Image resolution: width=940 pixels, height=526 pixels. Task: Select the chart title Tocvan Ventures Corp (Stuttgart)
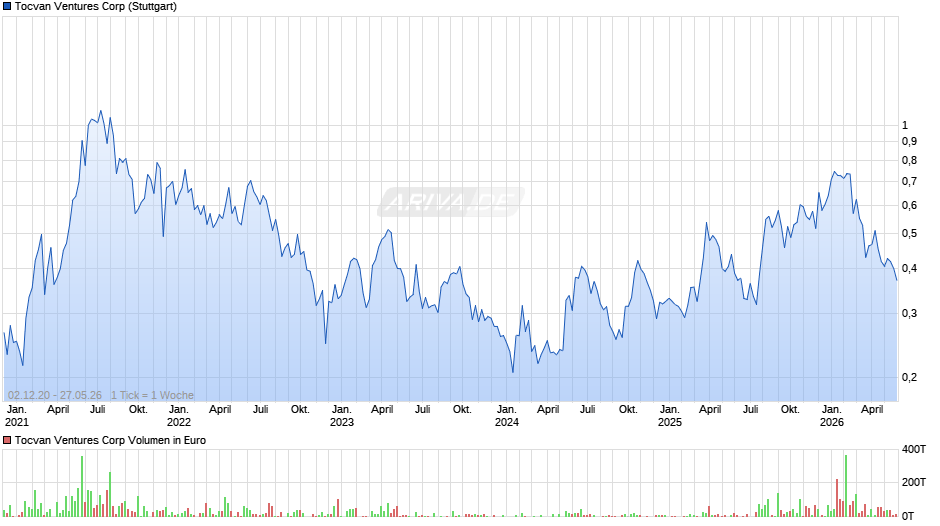(96, 7)
